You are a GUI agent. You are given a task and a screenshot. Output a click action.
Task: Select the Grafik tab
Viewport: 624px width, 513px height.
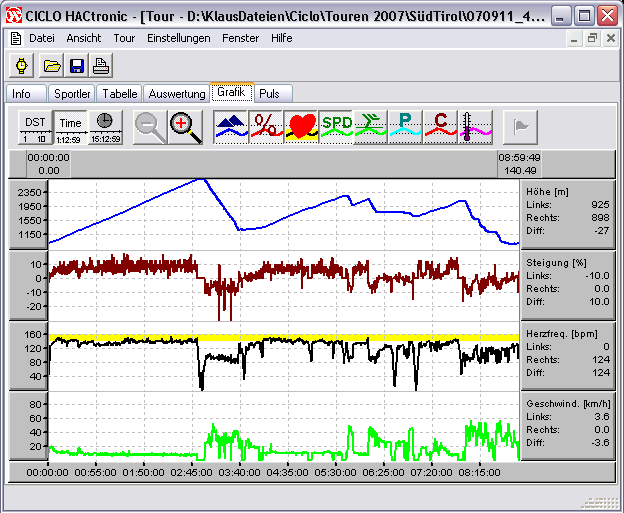pos(232,92)
